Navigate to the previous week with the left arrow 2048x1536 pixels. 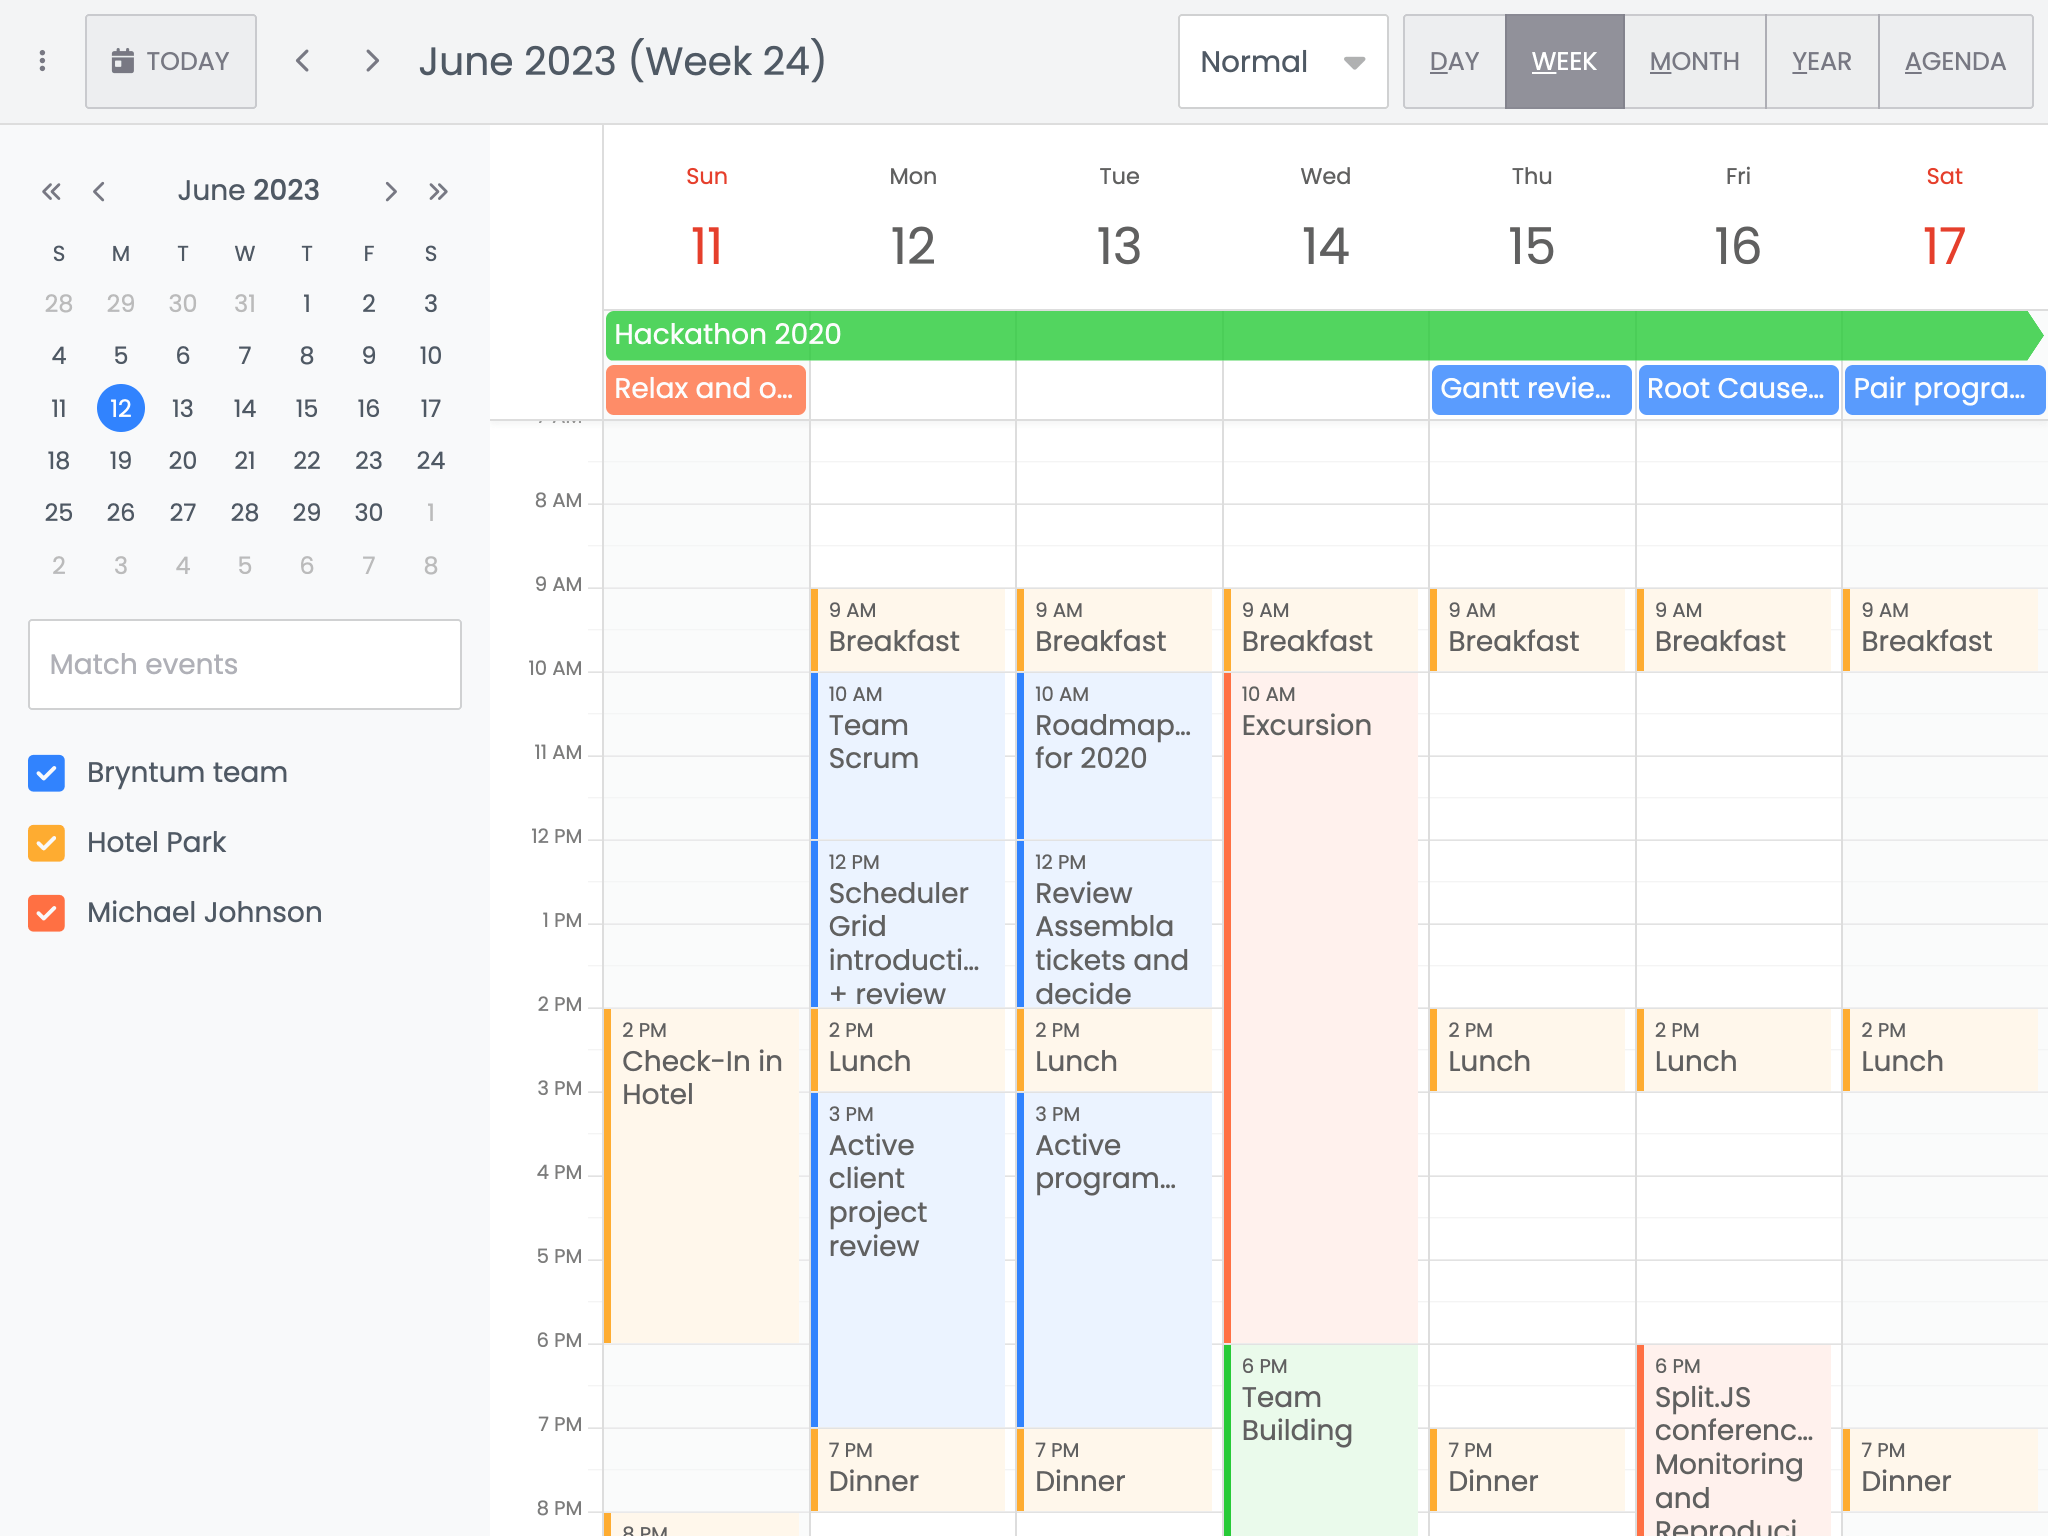[302, 61]
